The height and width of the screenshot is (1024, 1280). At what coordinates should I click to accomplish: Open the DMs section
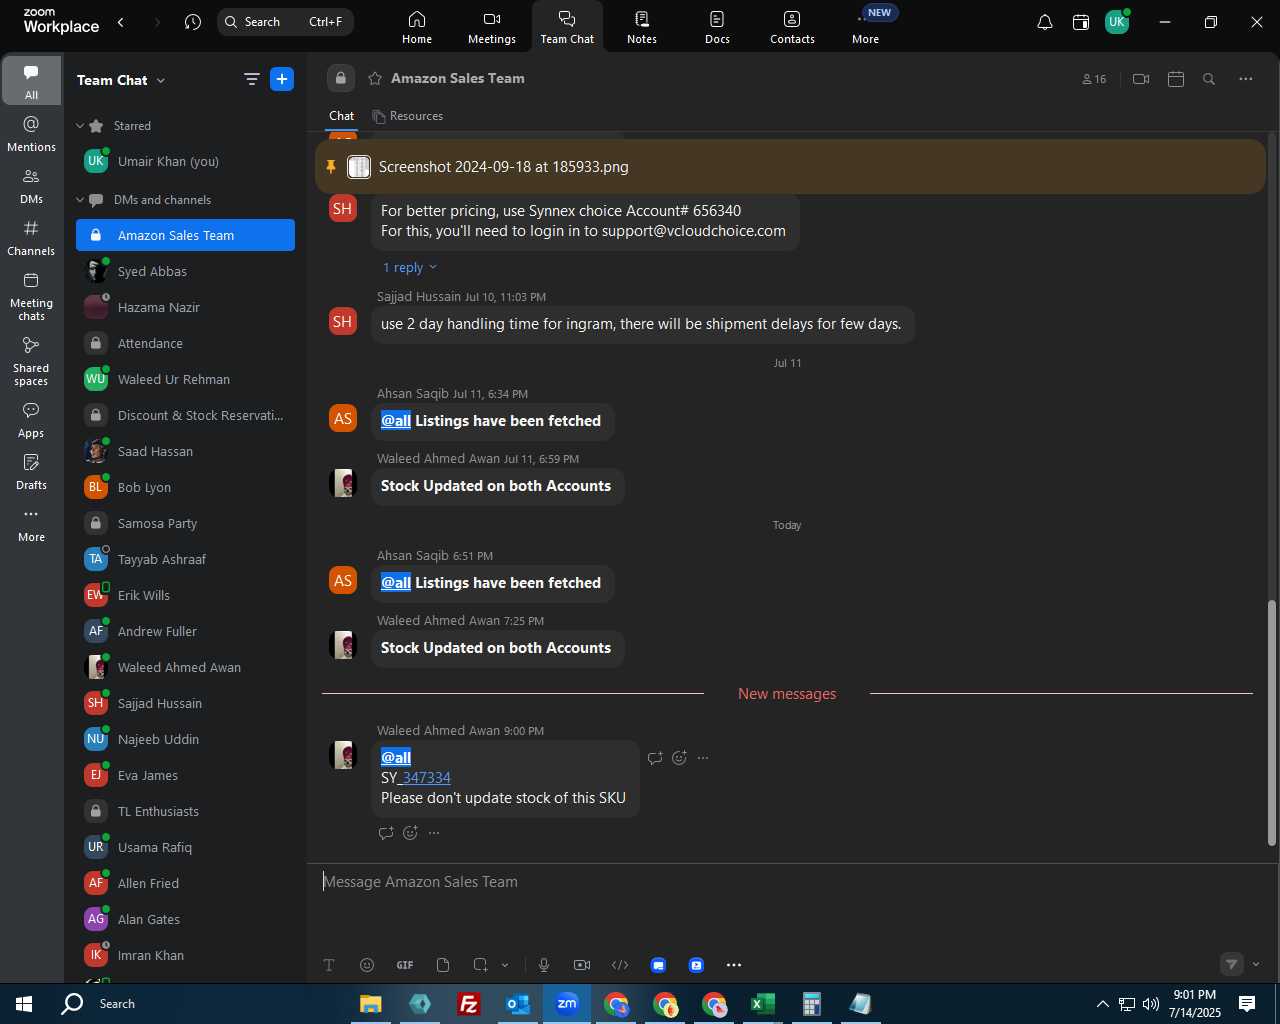click(31, 186)
